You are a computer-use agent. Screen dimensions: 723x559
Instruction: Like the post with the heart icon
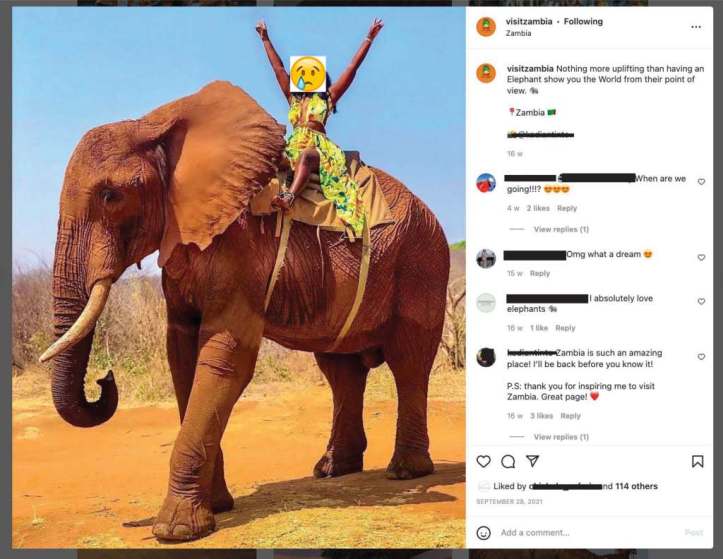click(483, 461)
